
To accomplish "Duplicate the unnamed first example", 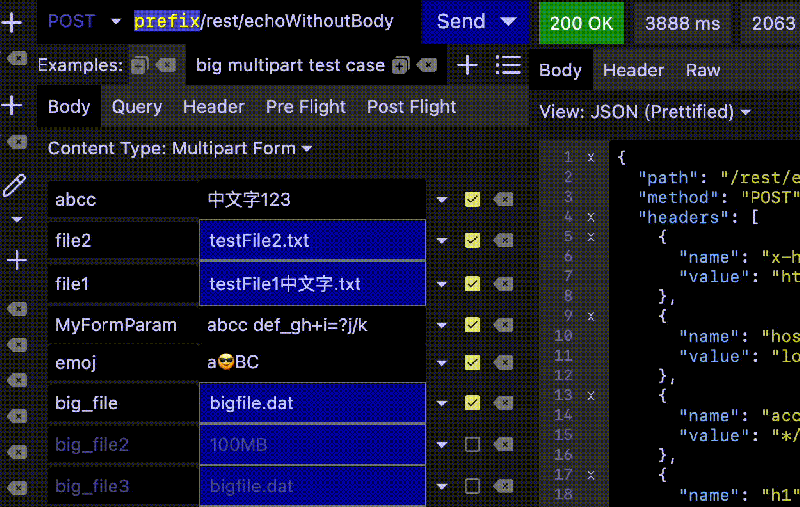I will coord(139,65).
